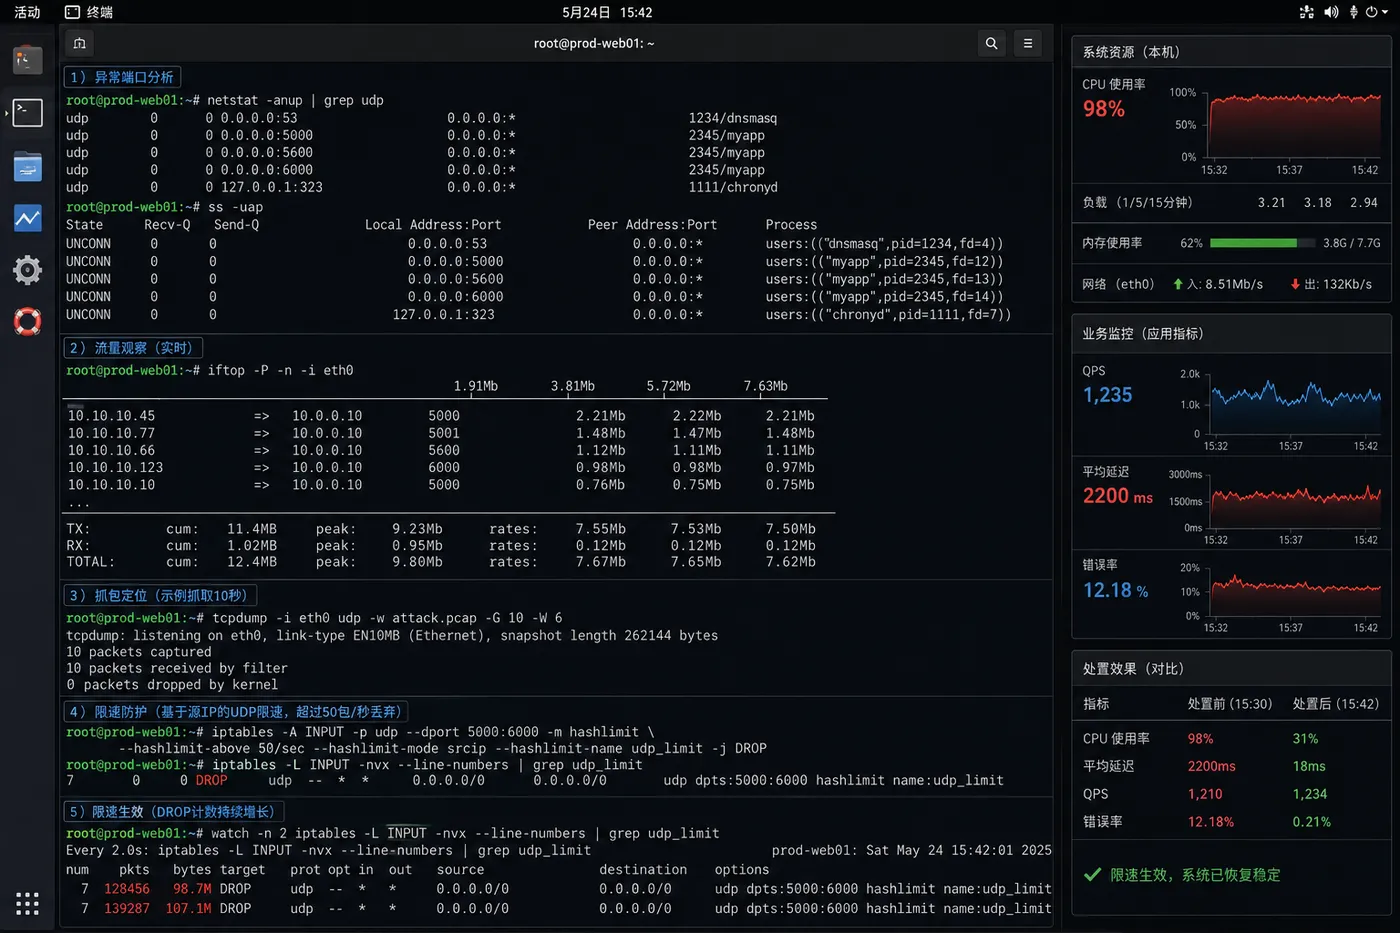Image resolution: width=1400 pixels, height=933 pixels.
Task: Launch the blue system monitor chart icon
Action: [27, 218]
